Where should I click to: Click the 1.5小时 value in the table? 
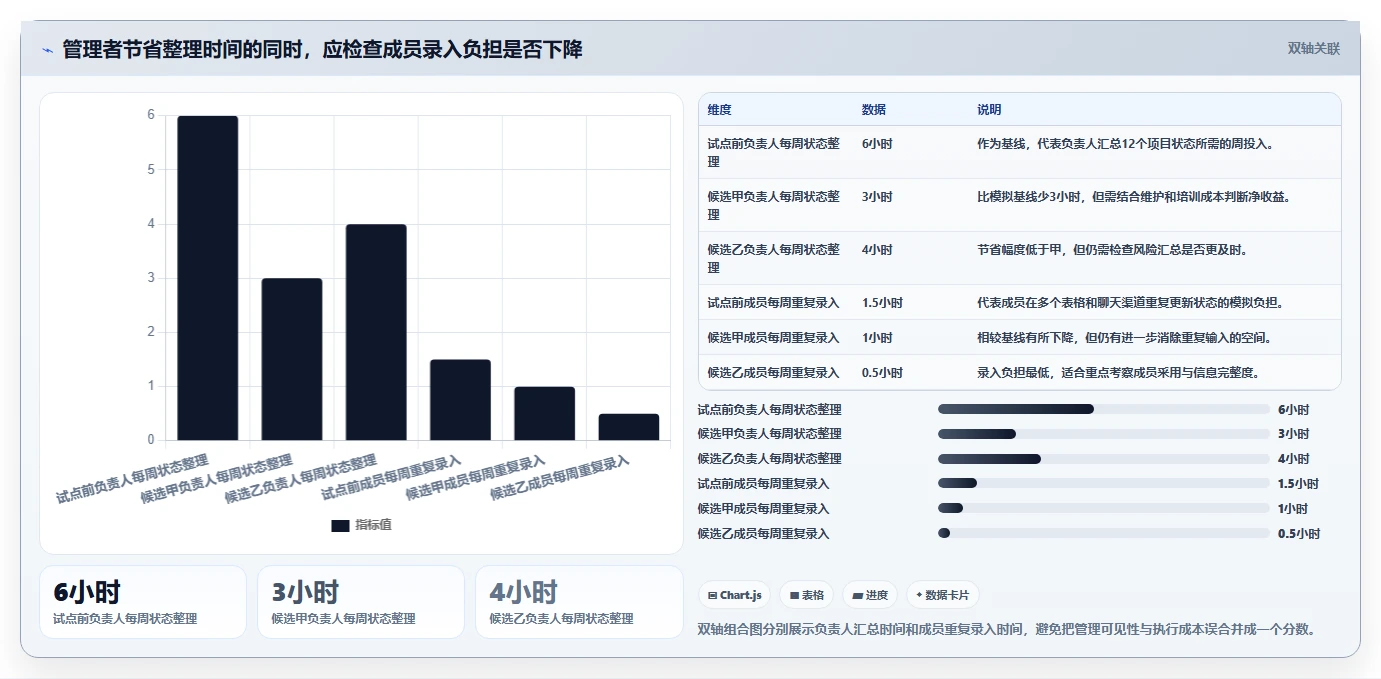click(x=882, y=303)
